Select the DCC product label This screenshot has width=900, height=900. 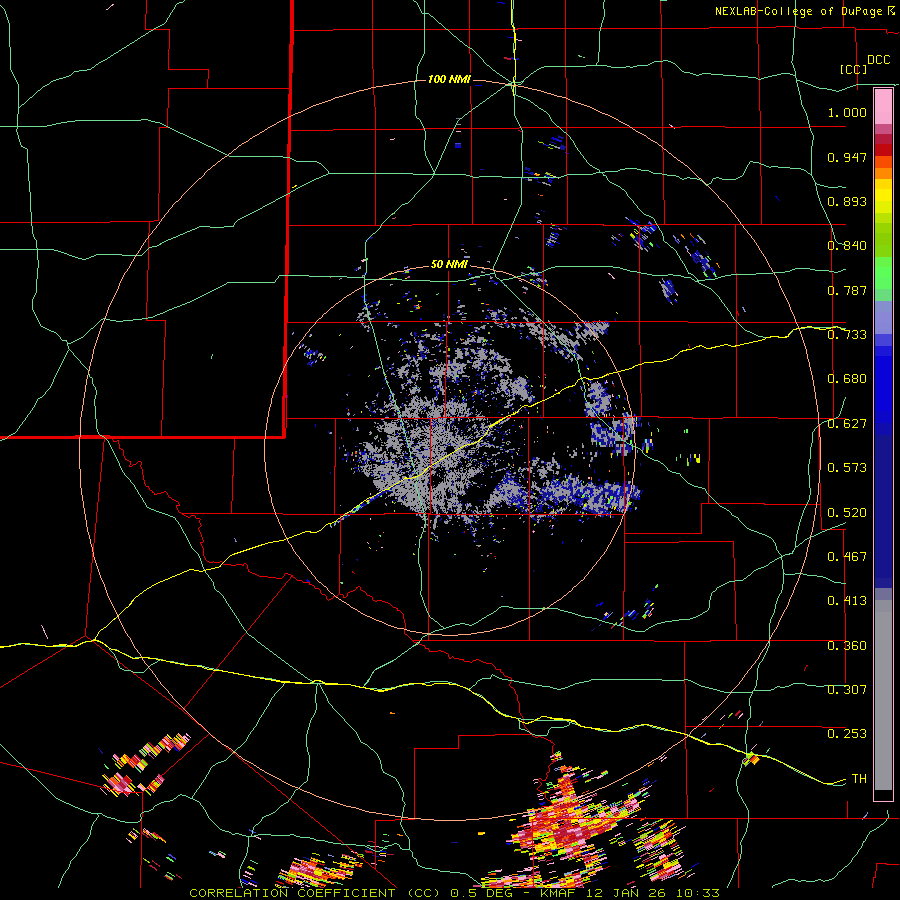[879, 60]
